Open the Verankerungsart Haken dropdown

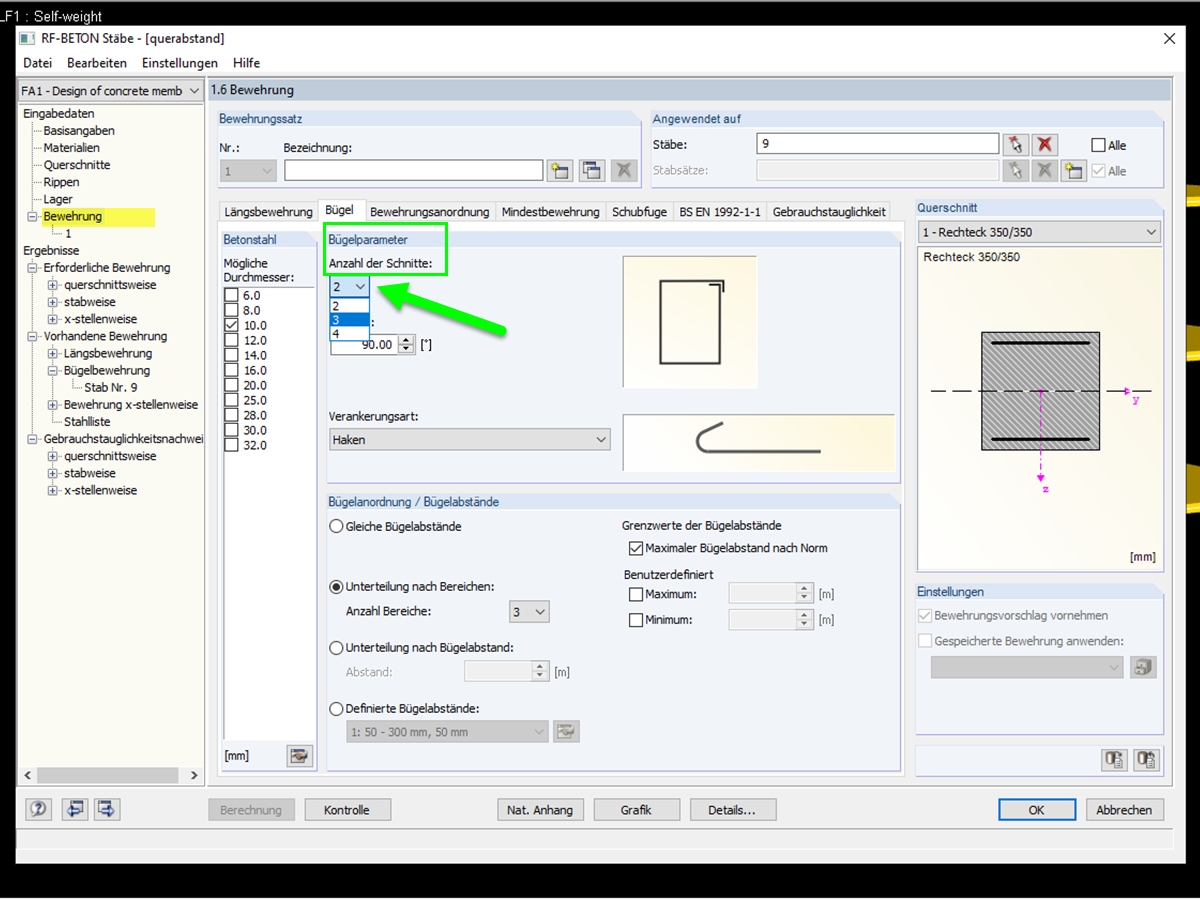[470, 439]
